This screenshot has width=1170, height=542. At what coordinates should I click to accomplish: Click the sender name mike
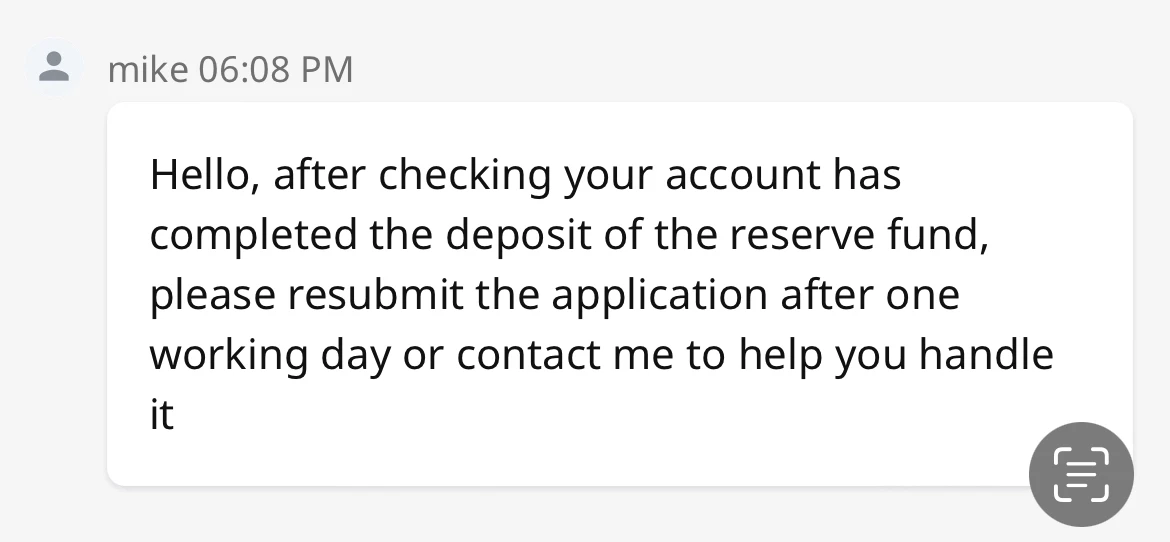point(148,69)
